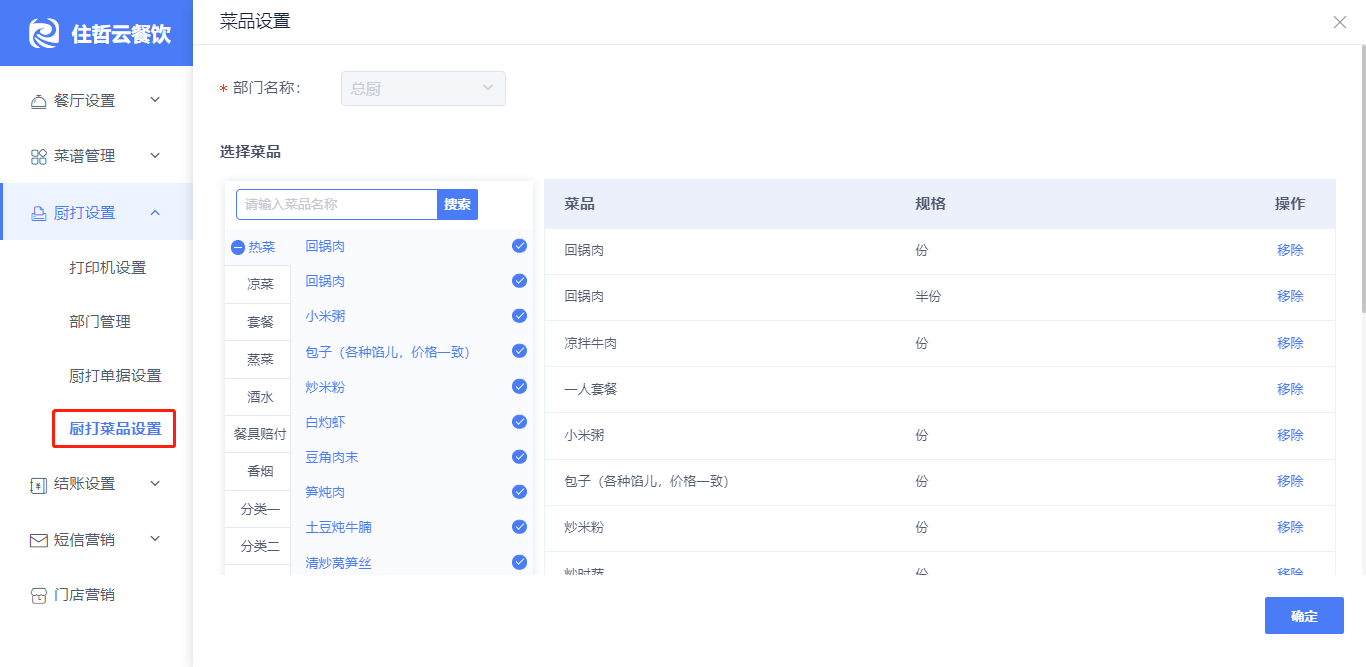Expand the 结账设置 sidebar chevron
Image resolution: width=1366 pixels, height=667 pixels.
155,484
